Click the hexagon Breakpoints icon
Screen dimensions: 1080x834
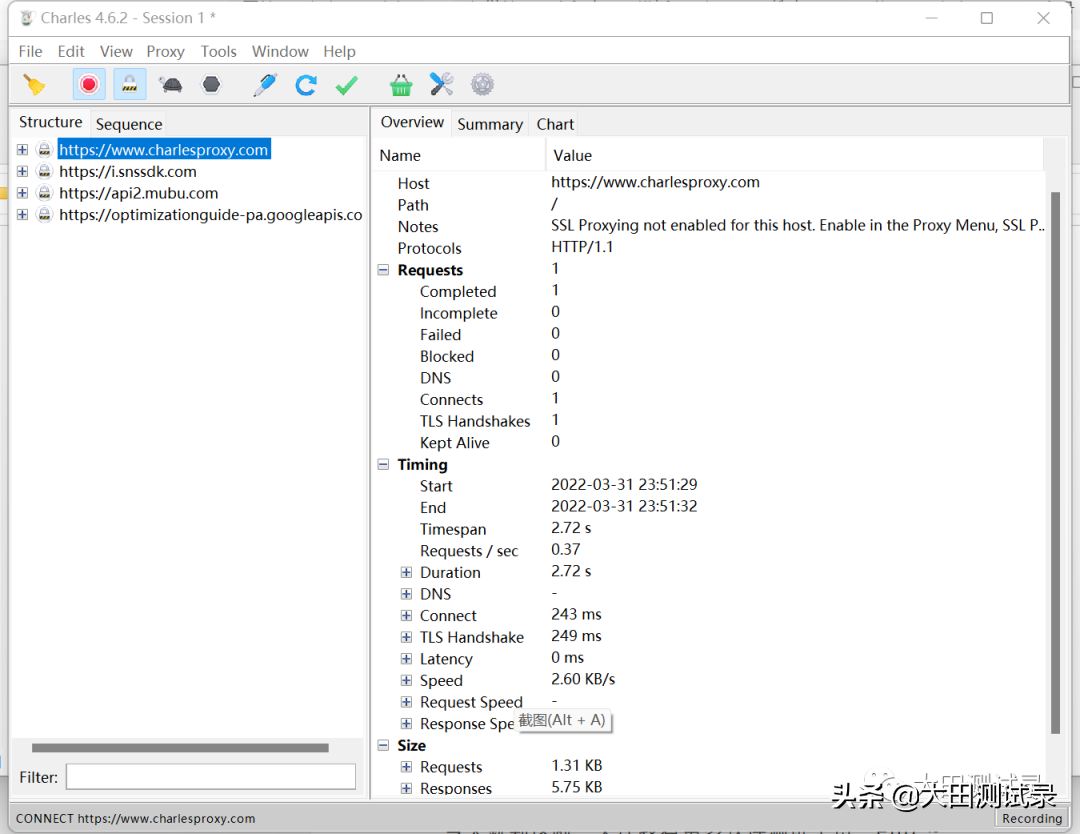(x=211, y=85)
